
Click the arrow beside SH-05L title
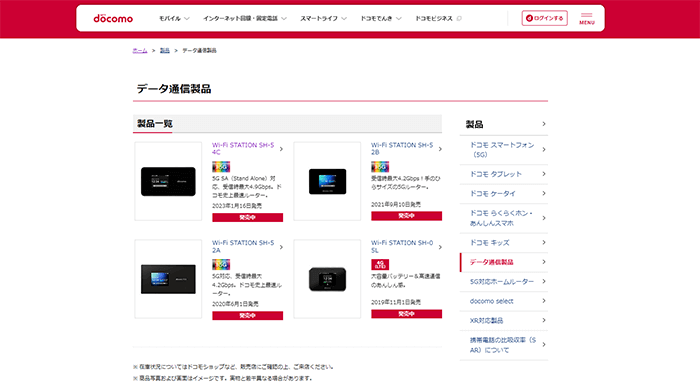click(x=440, y=247)
